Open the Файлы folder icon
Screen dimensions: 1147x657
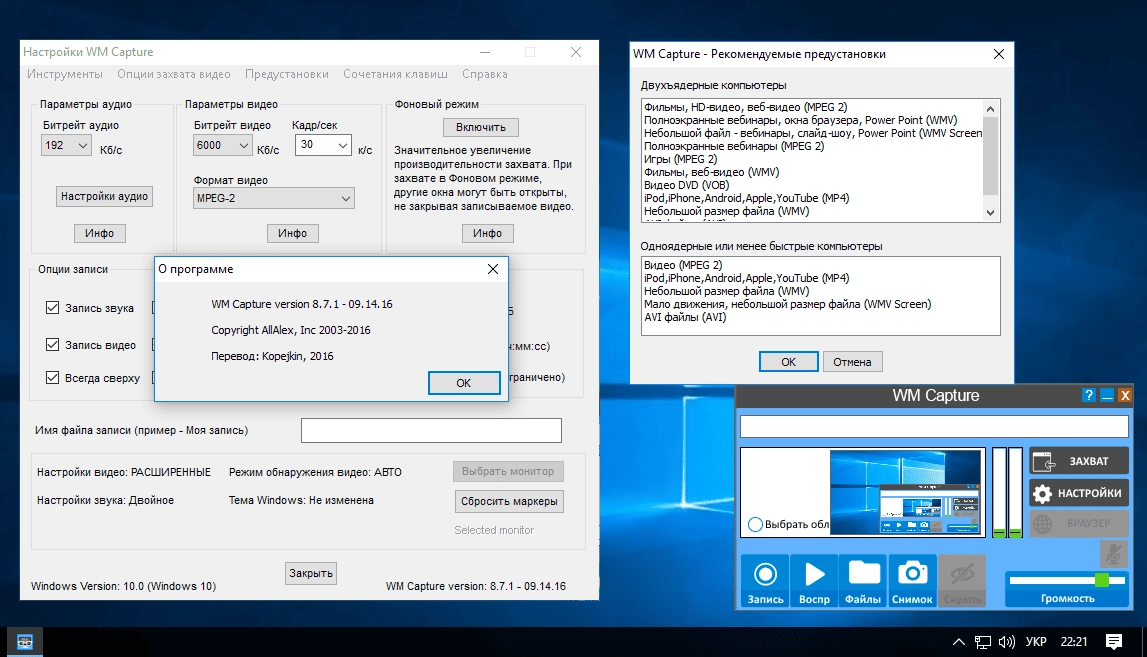[863, 581]
